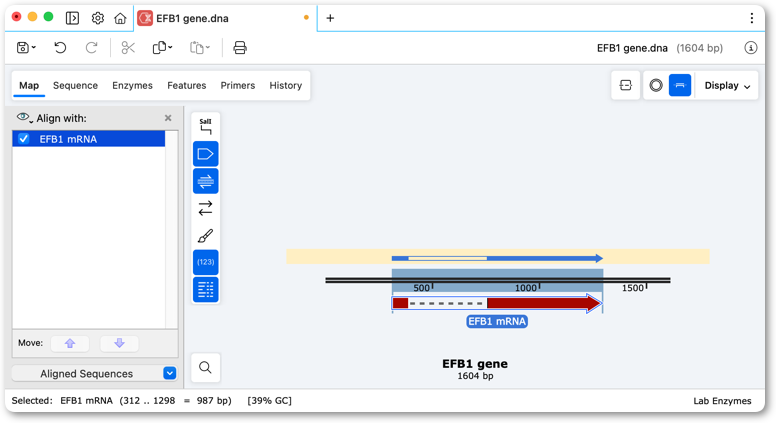The height and width of the screenshot is (423, 776).
Task: Toggle features display icon
Action: 205,154
